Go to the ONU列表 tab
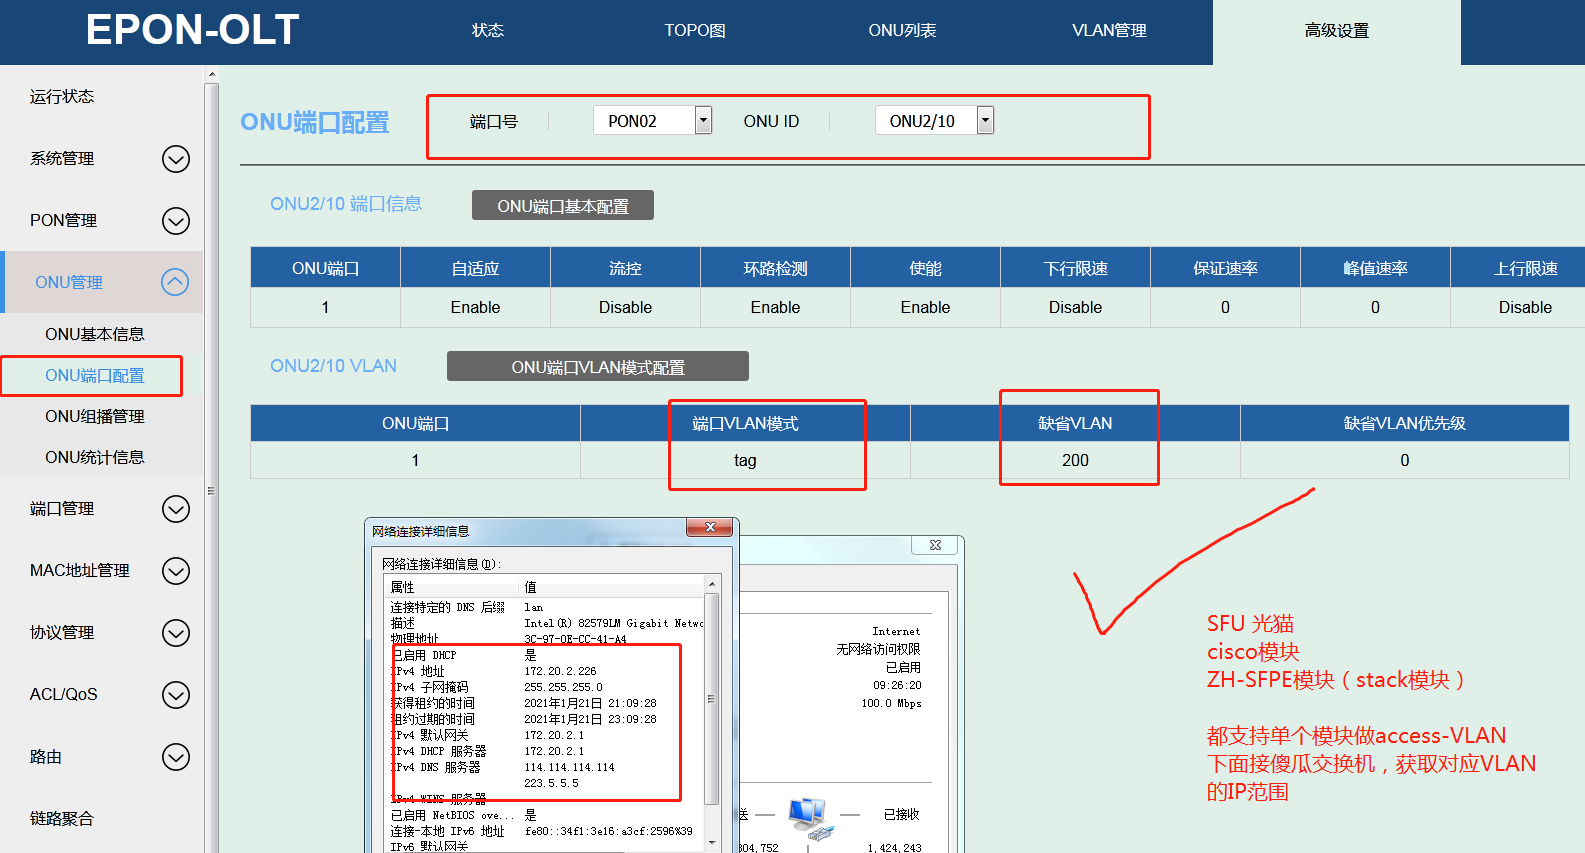 coord(902,31)
